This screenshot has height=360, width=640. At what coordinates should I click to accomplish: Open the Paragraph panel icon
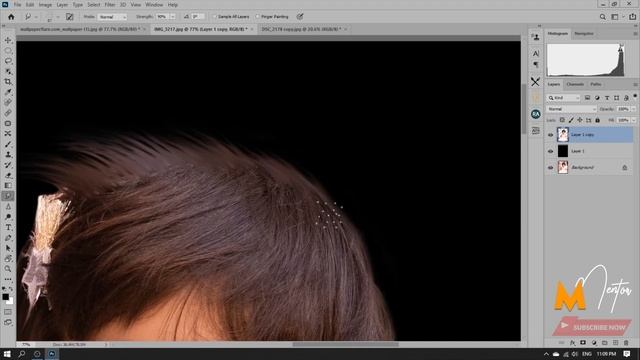536,64
